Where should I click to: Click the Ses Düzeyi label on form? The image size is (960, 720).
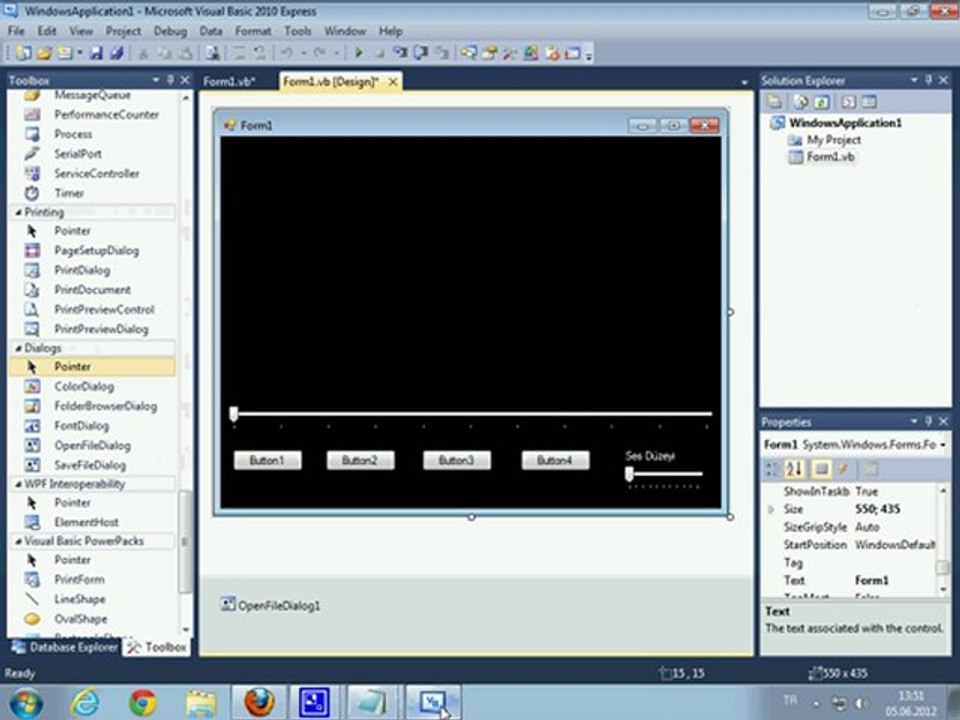coord(650,456)
